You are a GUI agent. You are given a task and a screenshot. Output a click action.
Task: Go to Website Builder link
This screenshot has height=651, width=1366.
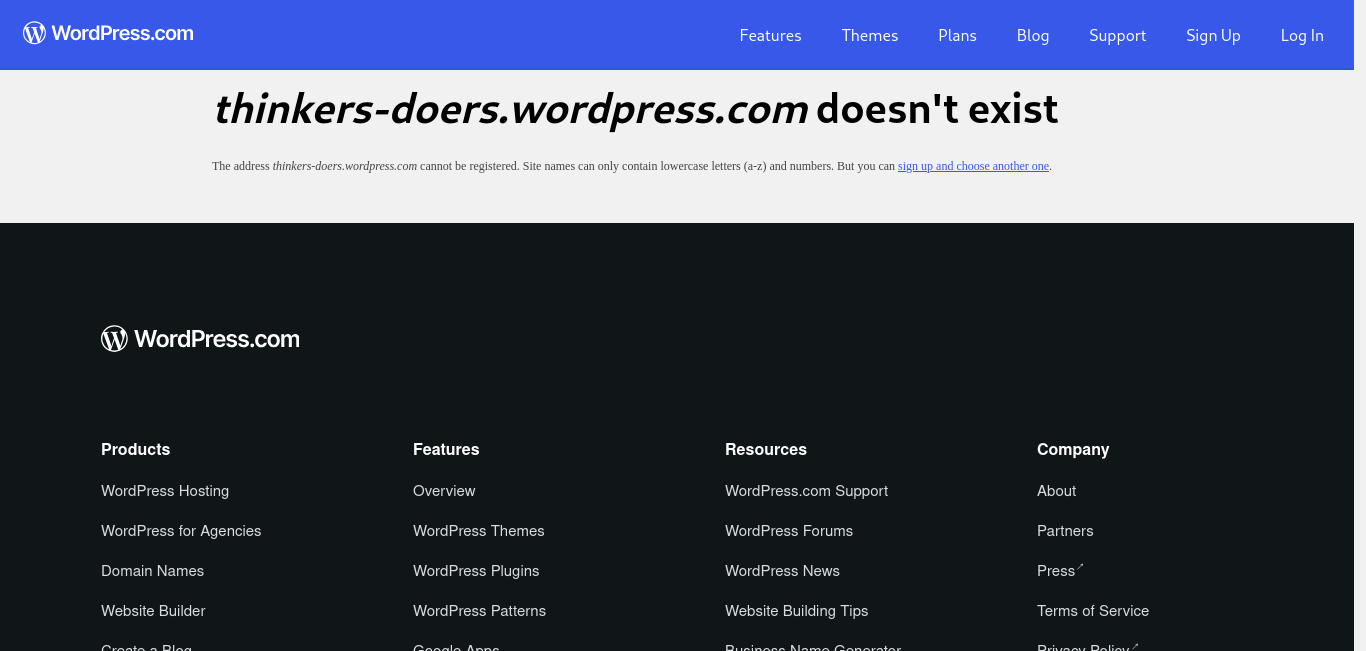point(153,611)
